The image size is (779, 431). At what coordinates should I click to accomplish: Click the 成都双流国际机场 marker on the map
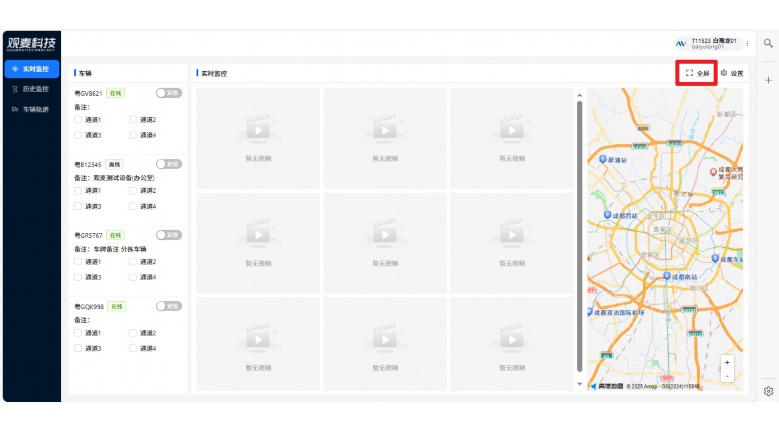click(590, 312)
